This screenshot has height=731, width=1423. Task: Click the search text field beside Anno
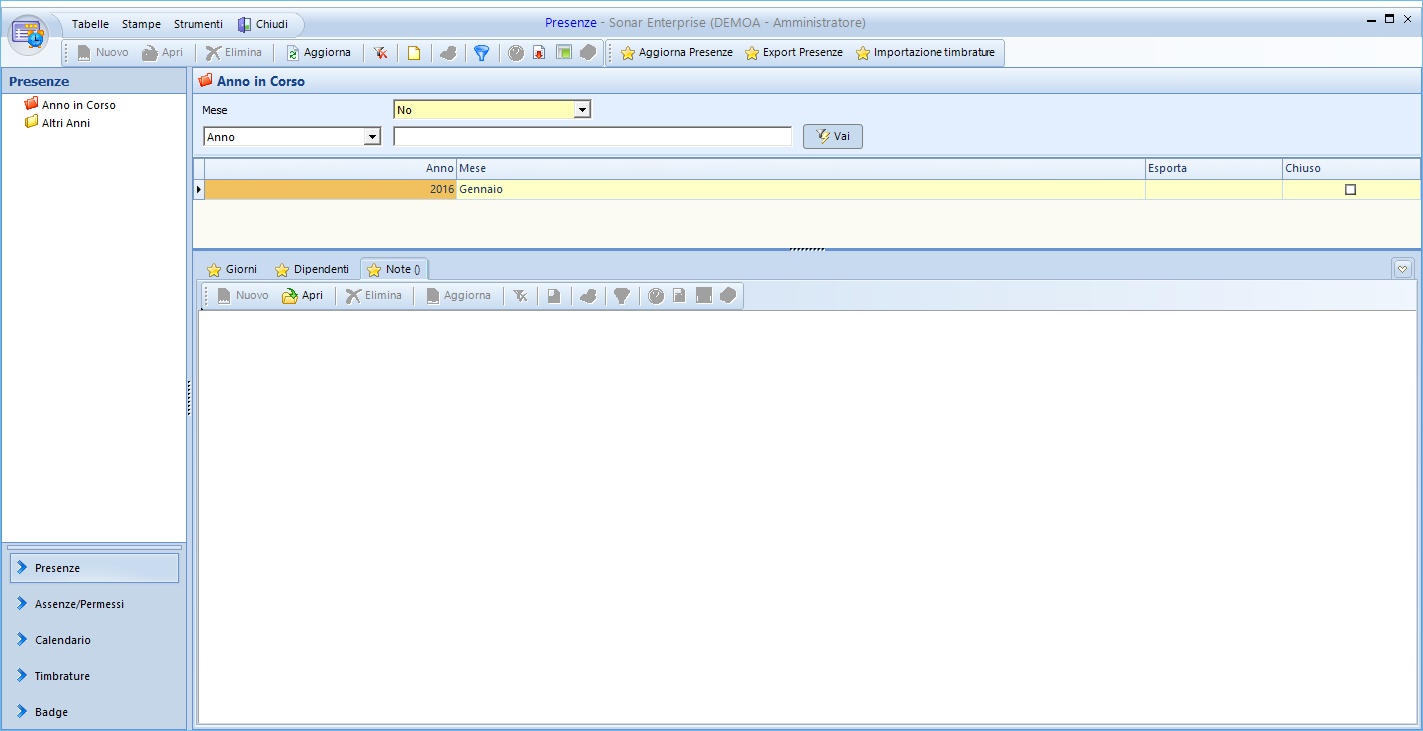592,137
